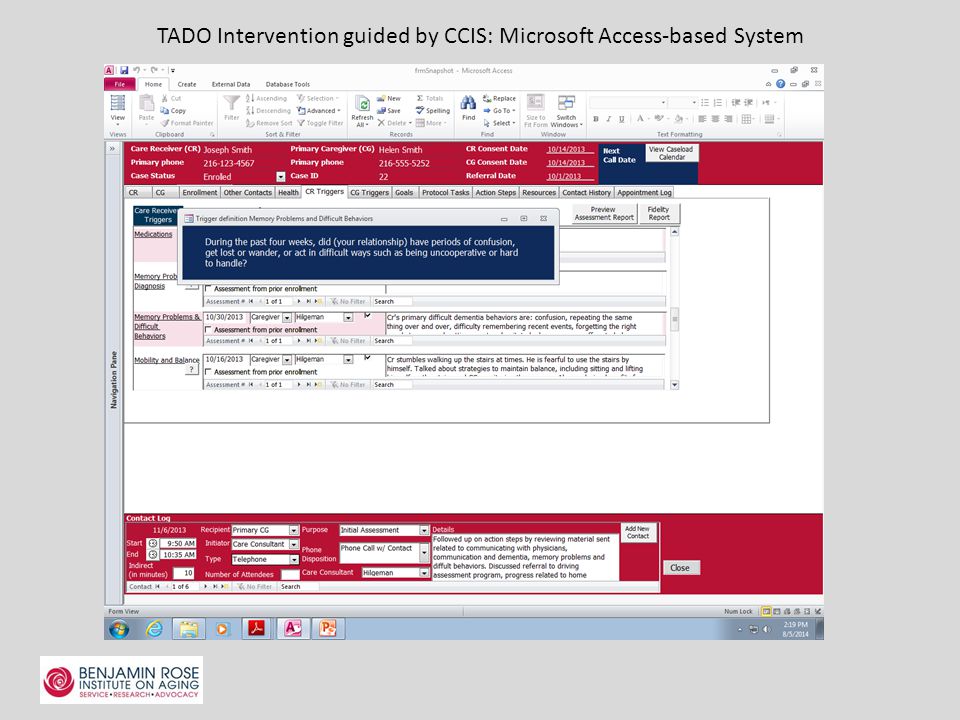Expand the Navigation Pane chevron
This screenshot has height=720, width=960.
pos(112,148)
